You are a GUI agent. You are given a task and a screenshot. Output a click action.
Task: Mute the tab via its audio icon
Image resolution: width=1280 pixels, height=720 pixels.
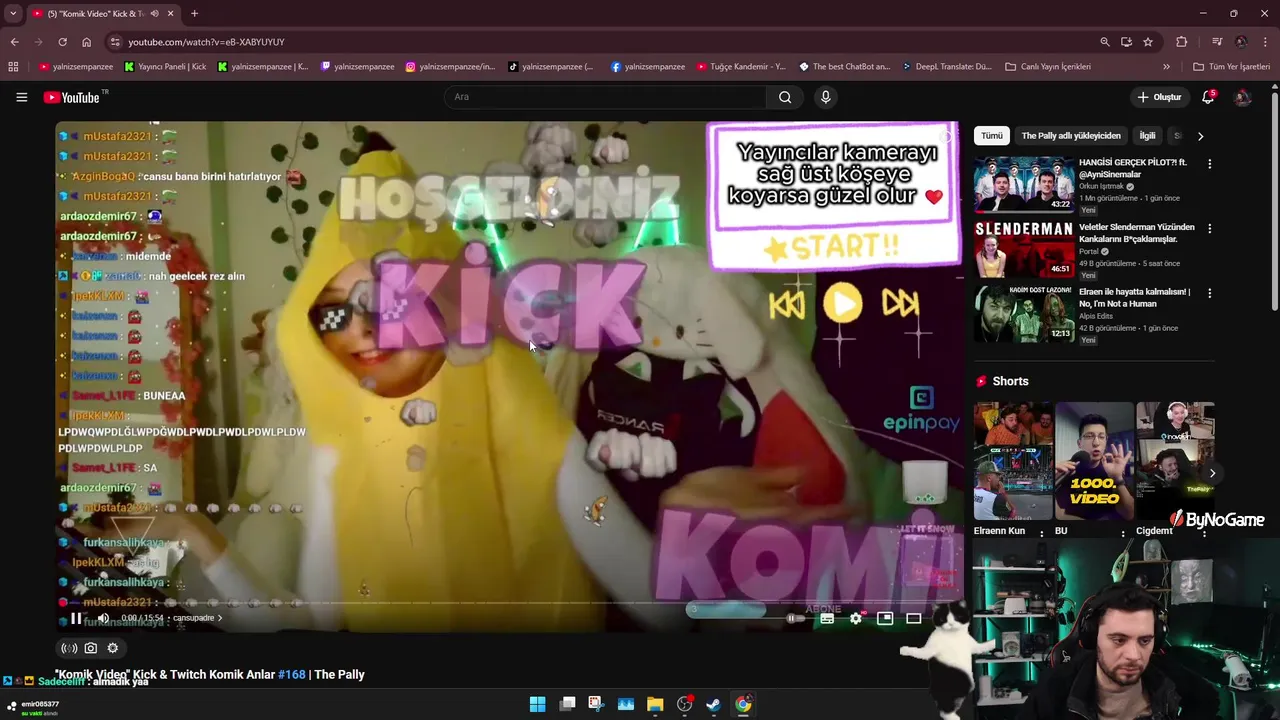tap(154, 14)
